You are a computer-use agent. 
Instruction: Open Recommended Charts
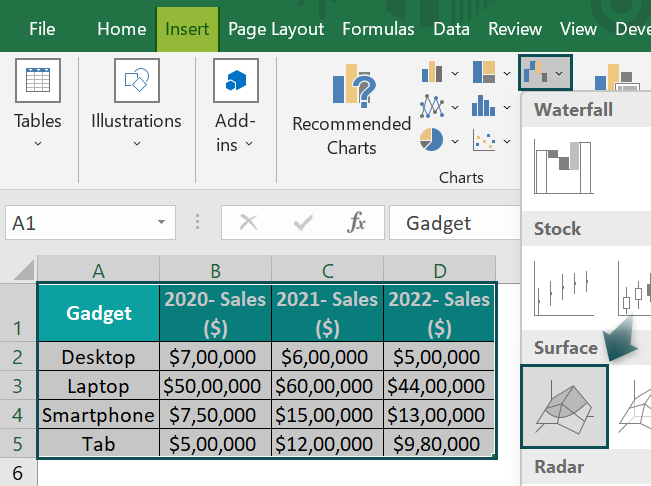point(352,110)
